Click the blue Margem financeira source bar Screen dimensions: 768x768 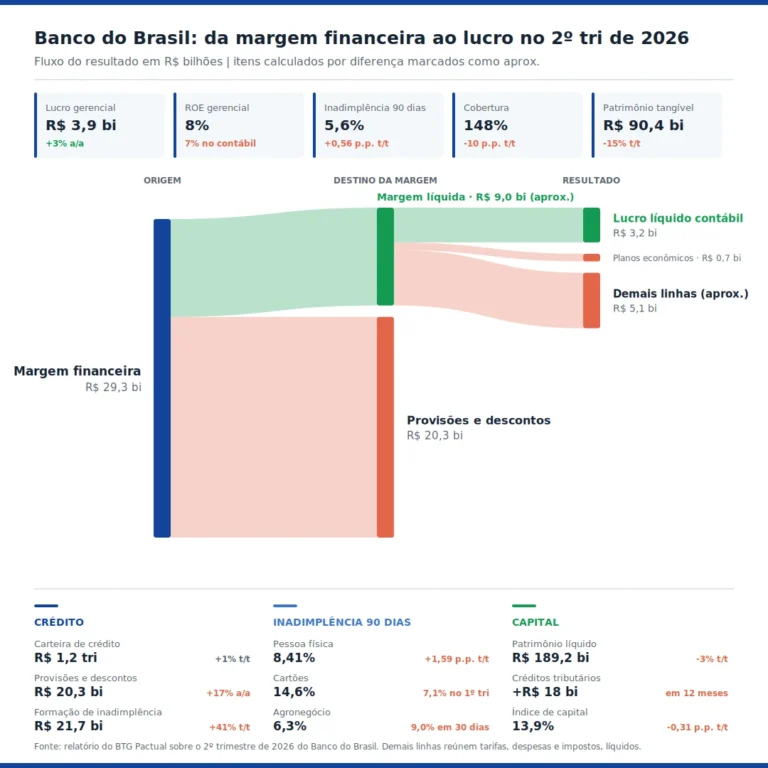tap(162, 378)
